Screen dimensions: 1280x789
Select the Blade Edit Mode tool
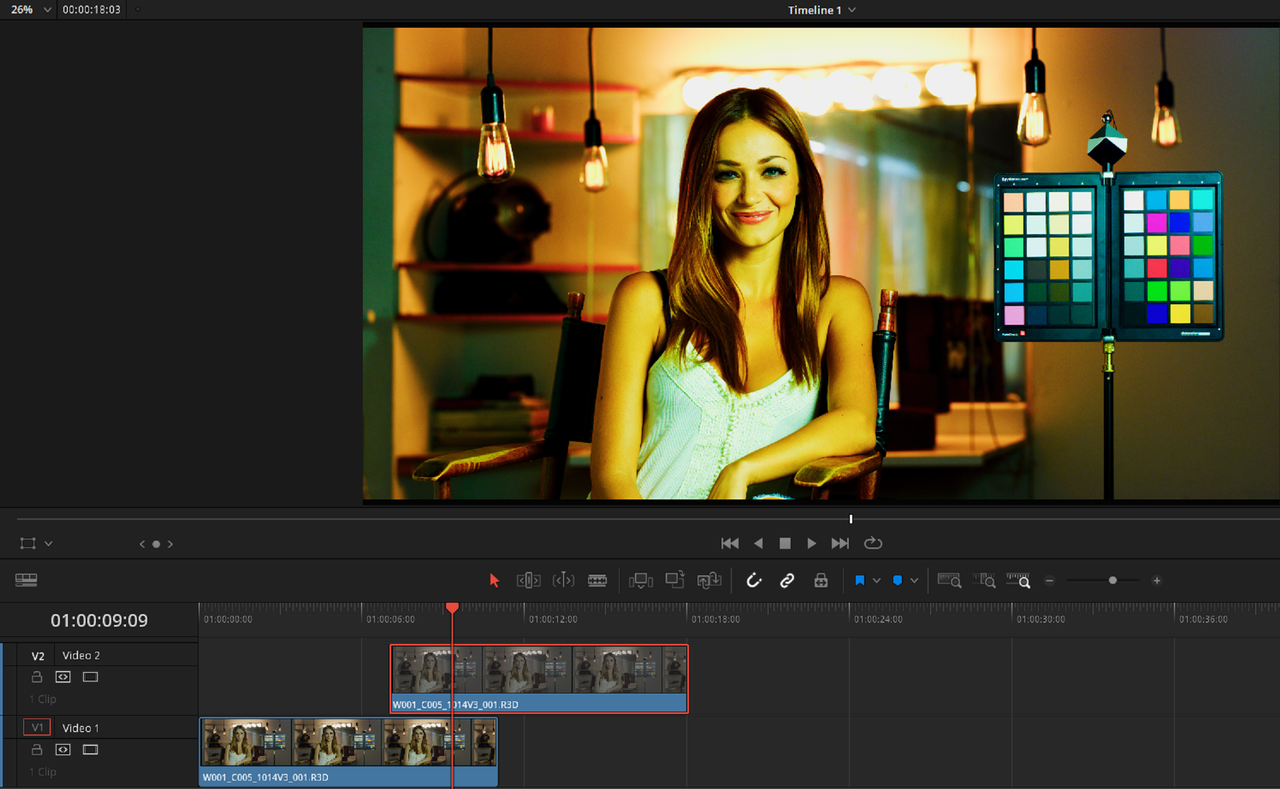(598, 580)
